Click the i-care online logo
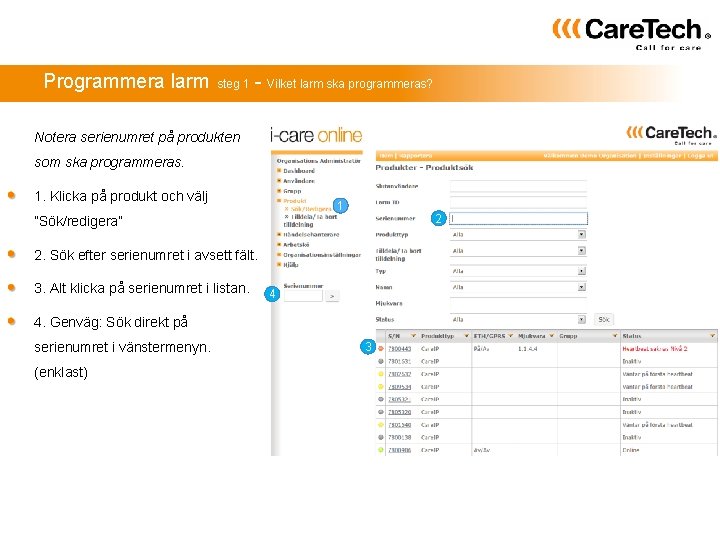720x540 pixels. pos(316,135)
